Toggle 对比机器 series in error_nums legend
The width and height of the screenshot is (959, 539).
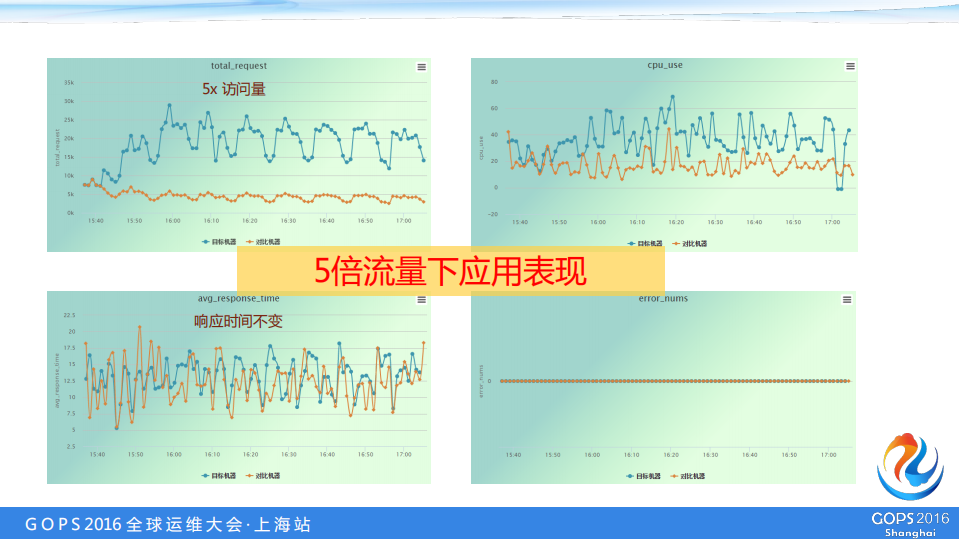point(688,476)
